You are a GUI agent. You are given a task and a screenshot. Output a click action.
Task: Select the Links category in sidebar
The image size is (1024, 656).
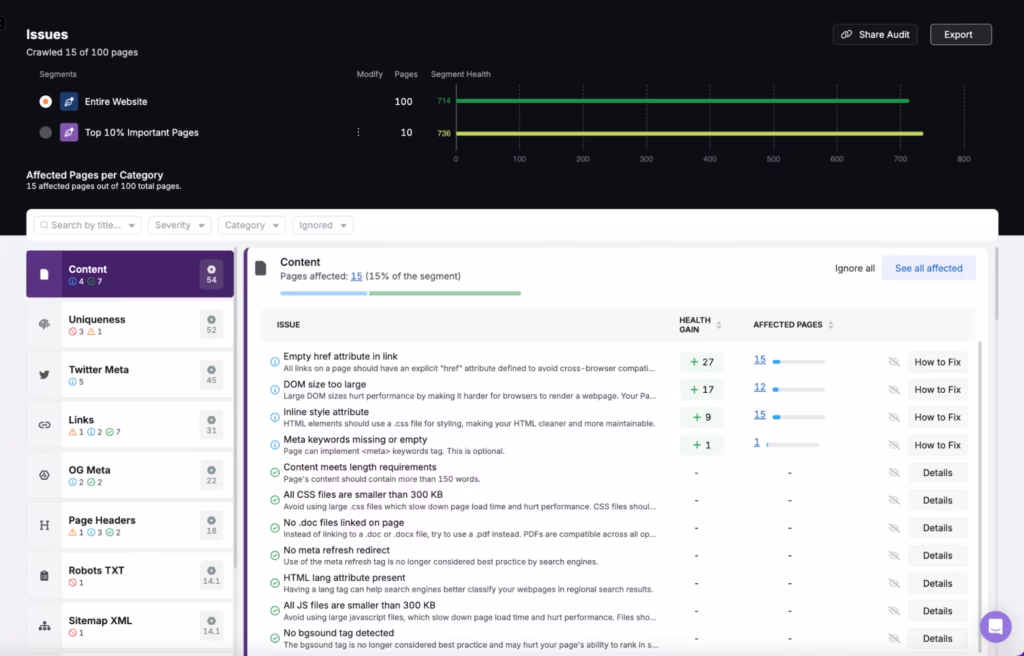[130, 425]
